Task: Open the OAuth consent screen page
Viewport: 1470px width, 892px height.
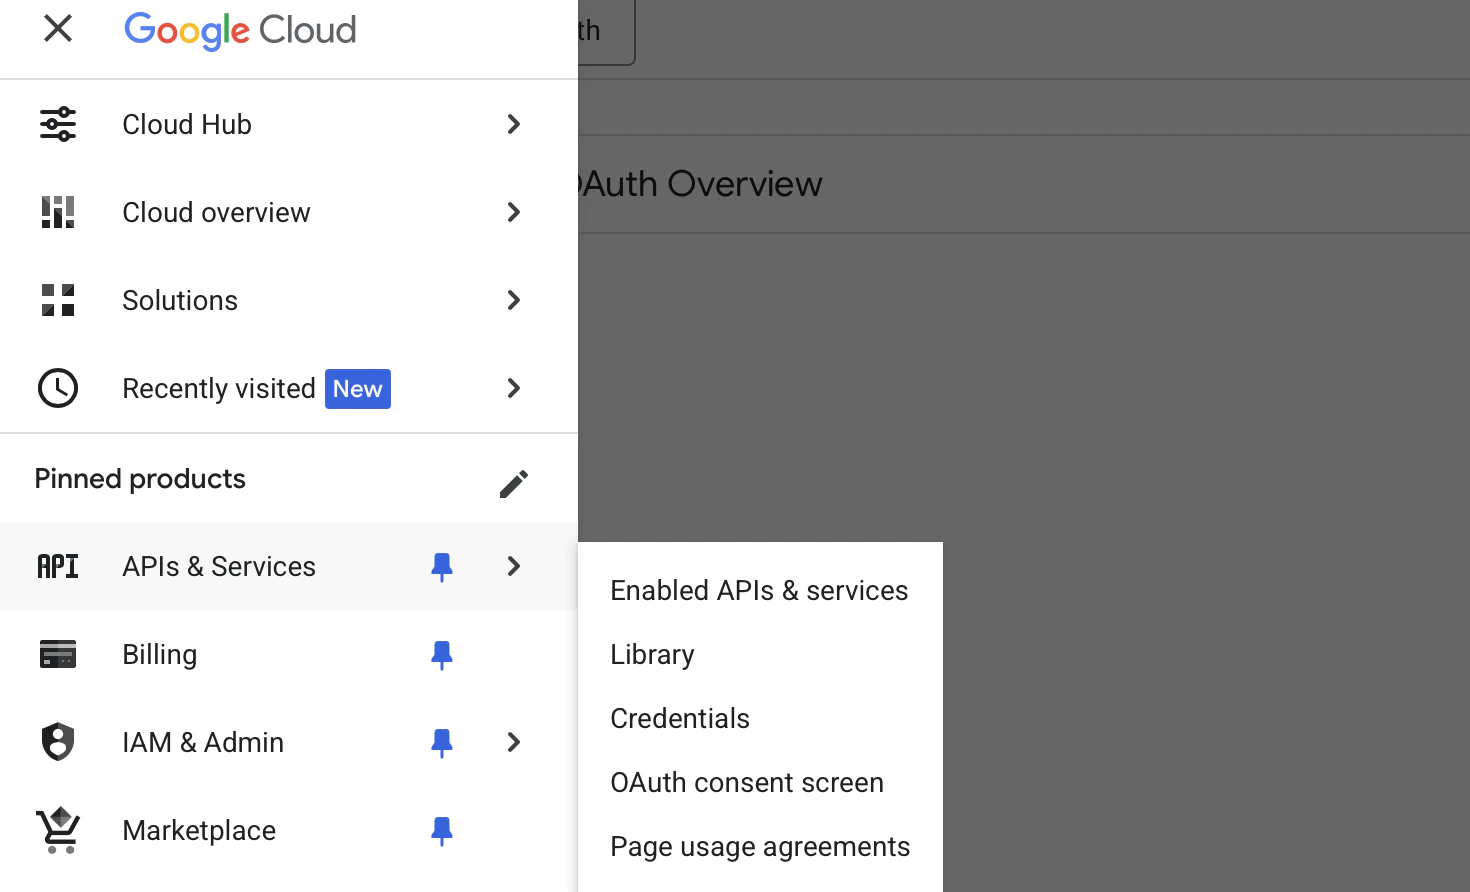Action: point(746,782)
